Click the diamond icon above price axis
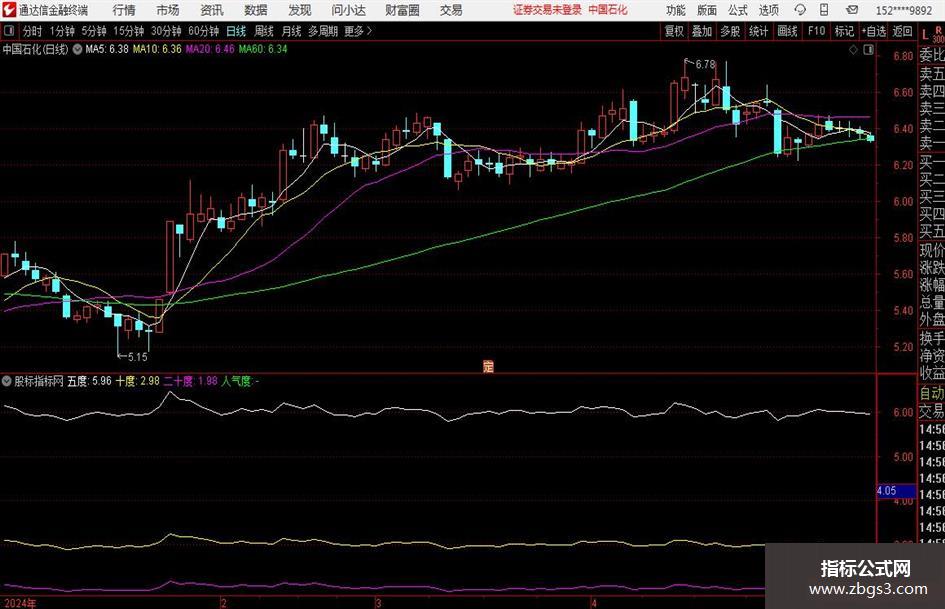The height and width of the screenshot is (609, 945). tap(853, 50)
